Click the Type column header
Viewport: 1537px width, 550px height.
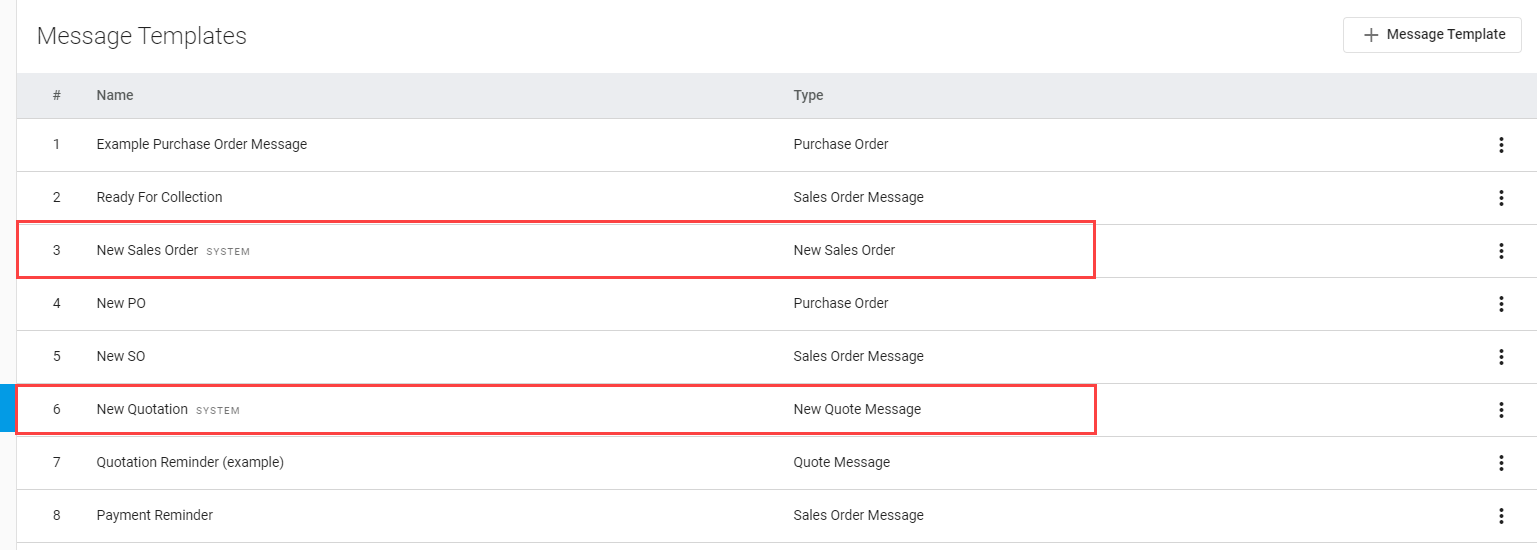[808, 95]
